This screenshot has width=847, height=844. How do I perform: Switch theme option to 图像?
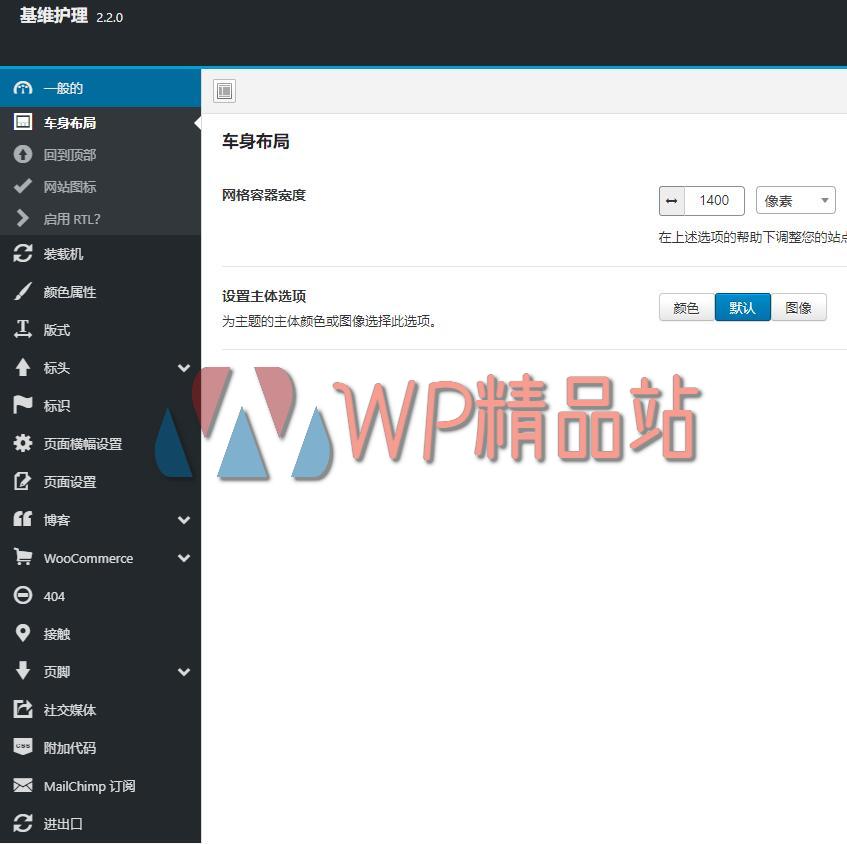(x=799, y=307)
